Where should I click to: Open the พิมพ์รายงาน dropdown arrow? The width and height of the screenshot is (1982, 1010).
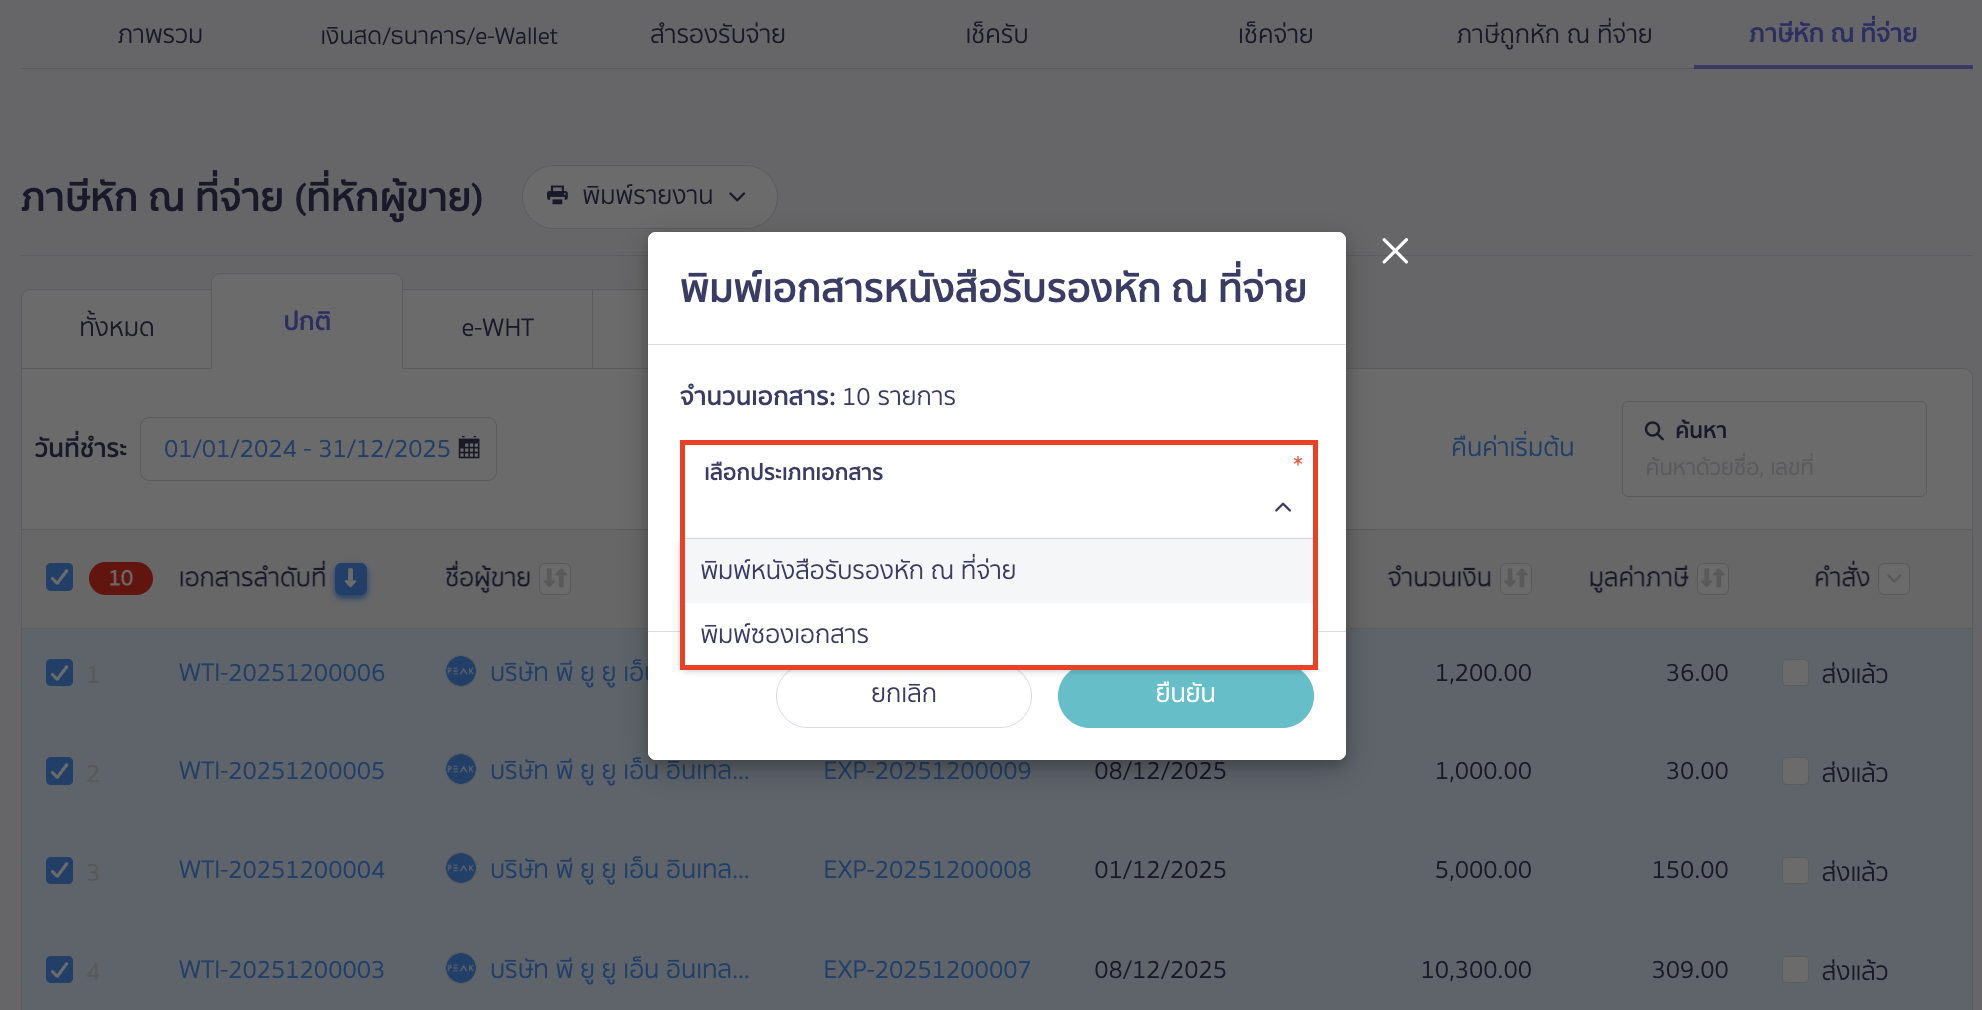click(x=738, y=197)
